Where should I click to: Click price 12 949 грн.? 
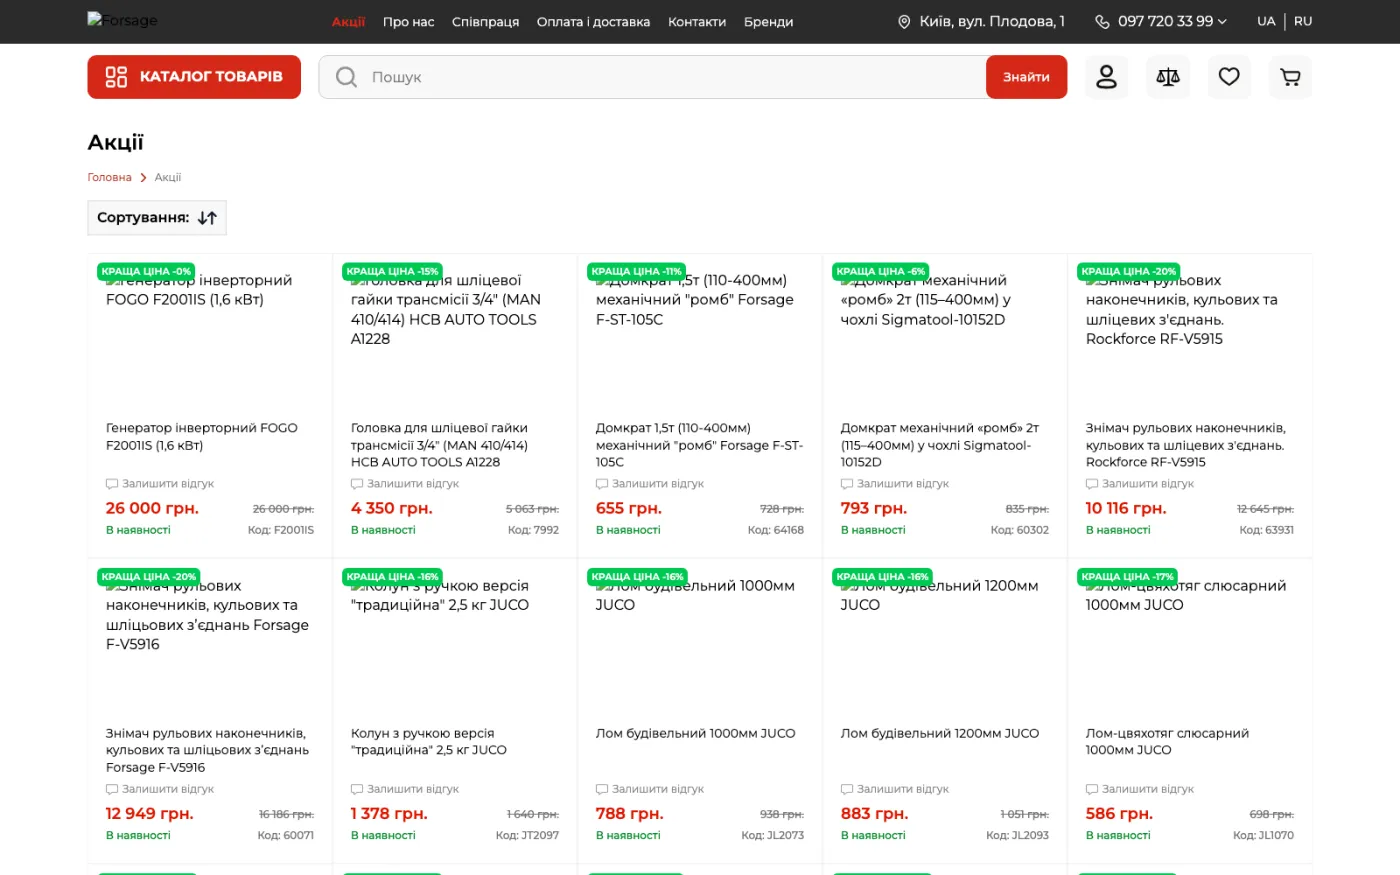(150, 813)
